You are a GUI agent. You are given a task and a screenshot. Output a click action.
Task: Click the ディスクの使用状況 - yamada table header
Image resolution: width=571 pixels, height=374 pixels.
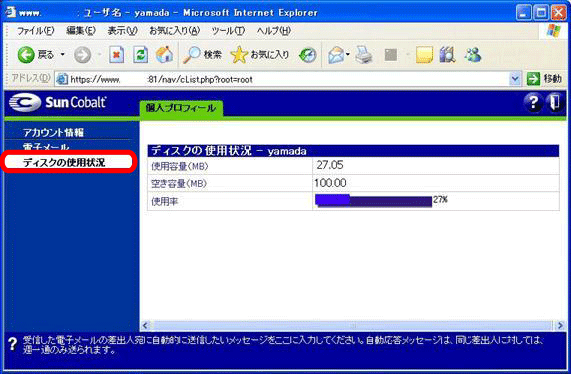pos(353,151)
